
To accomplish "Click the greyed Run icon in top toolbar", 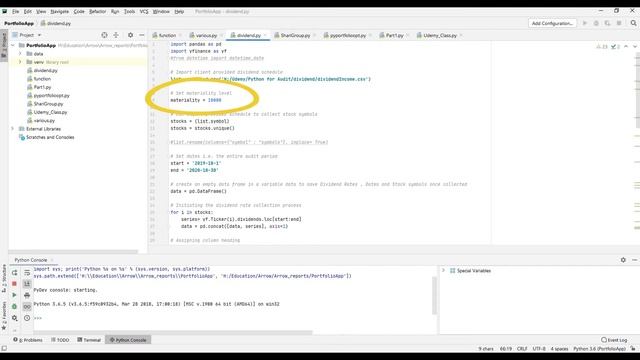I will click(x=584, y=23).
